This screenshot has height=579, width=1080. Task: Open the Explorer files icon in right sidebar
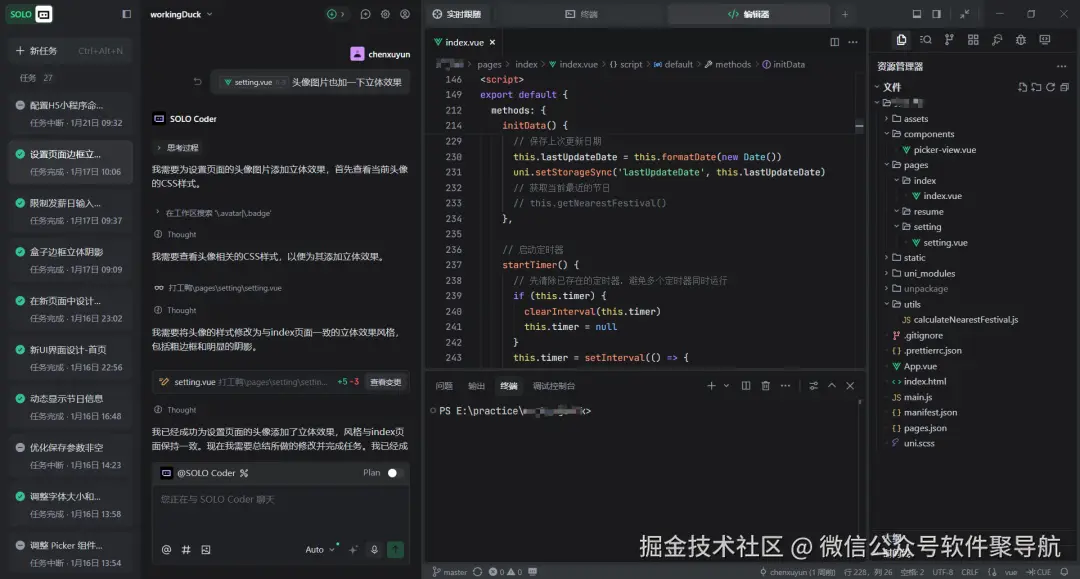click(901, 40)
